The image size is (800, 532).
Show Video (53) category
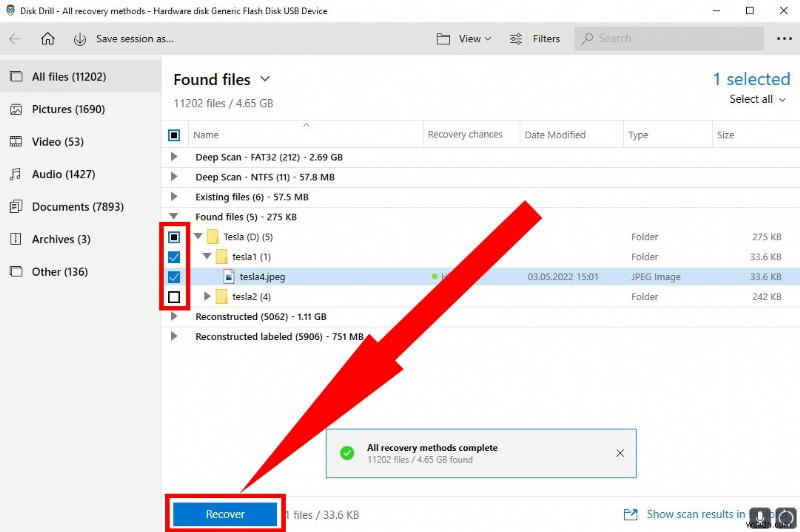(81, 142)
